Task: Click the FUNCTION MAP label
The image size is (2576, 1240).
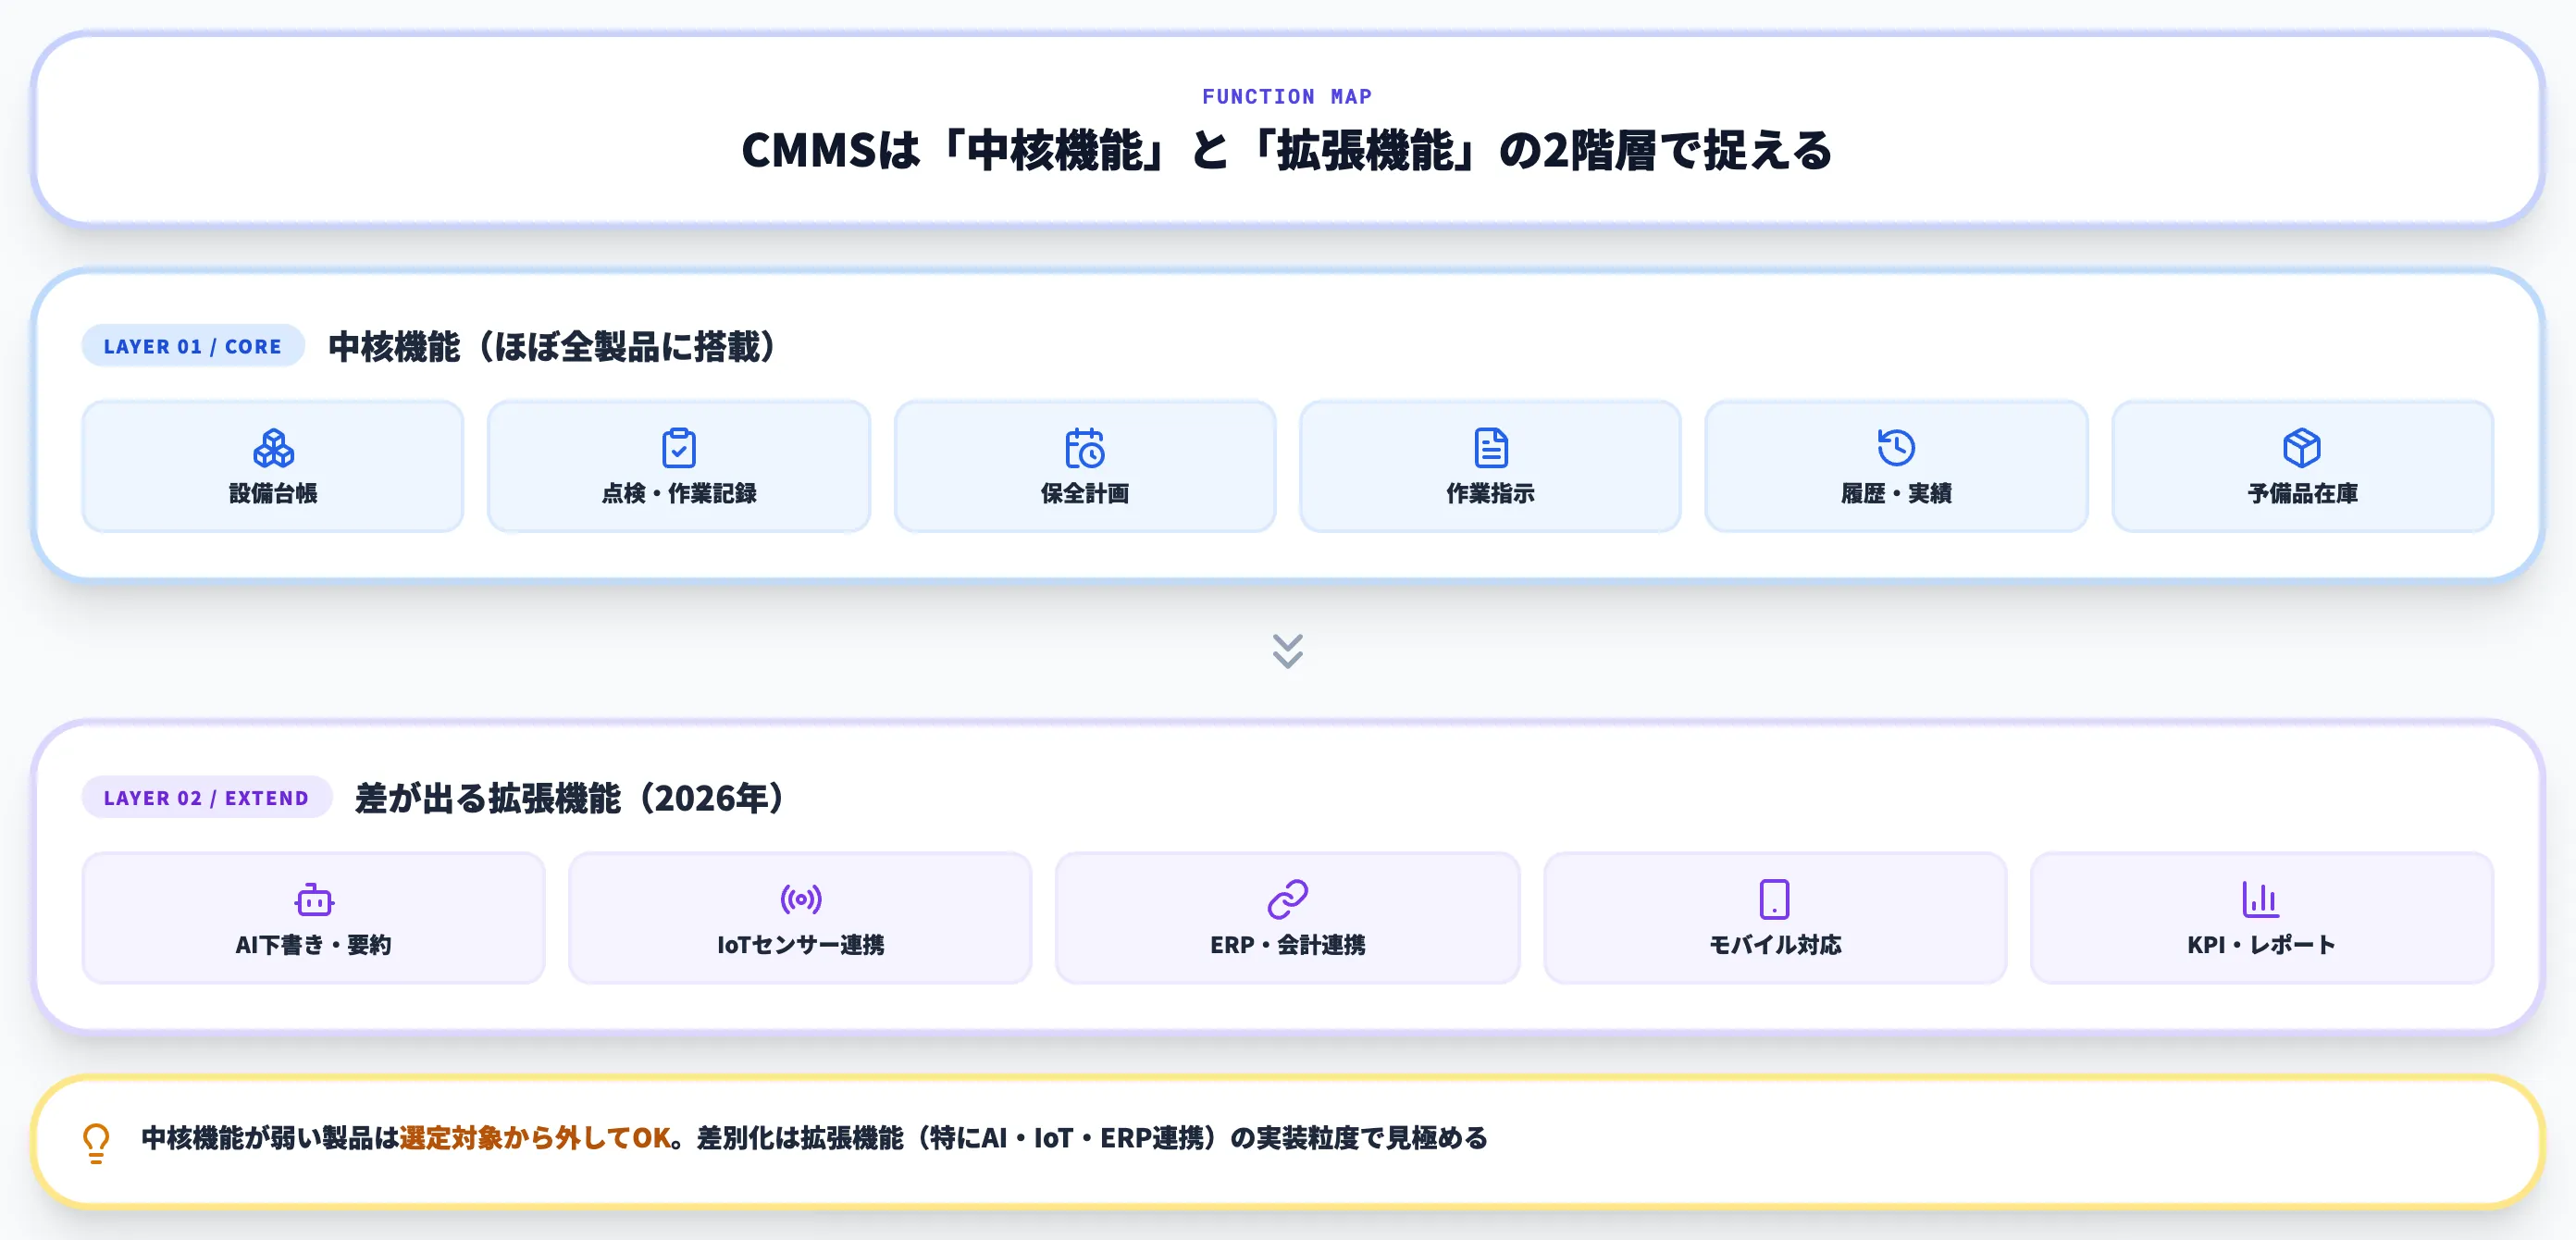Action: [1287, 97]
